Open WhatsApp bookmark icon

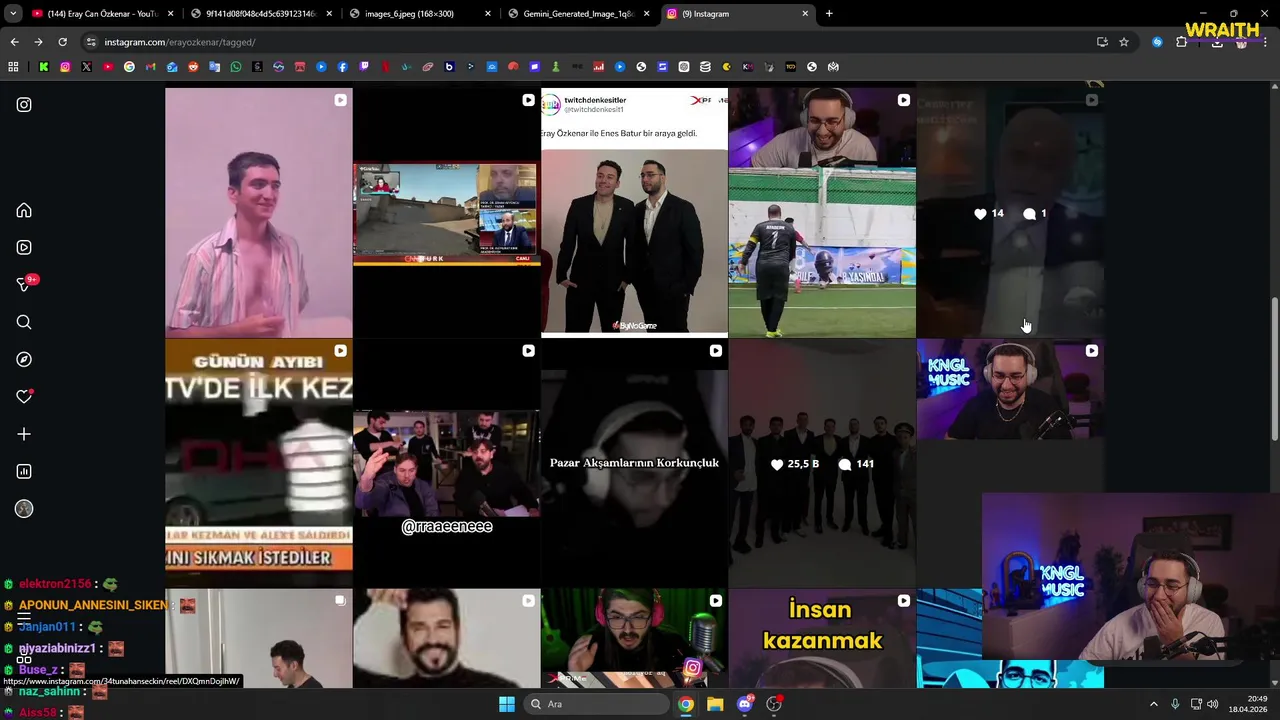click(236, 67)
